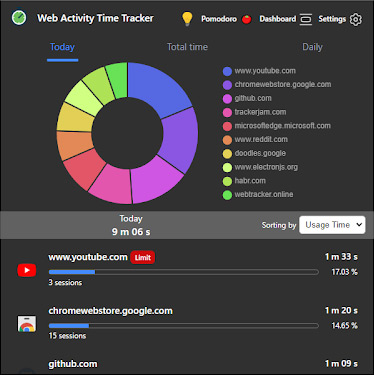Open the Dashboard window icon

[x=306, y=19]
